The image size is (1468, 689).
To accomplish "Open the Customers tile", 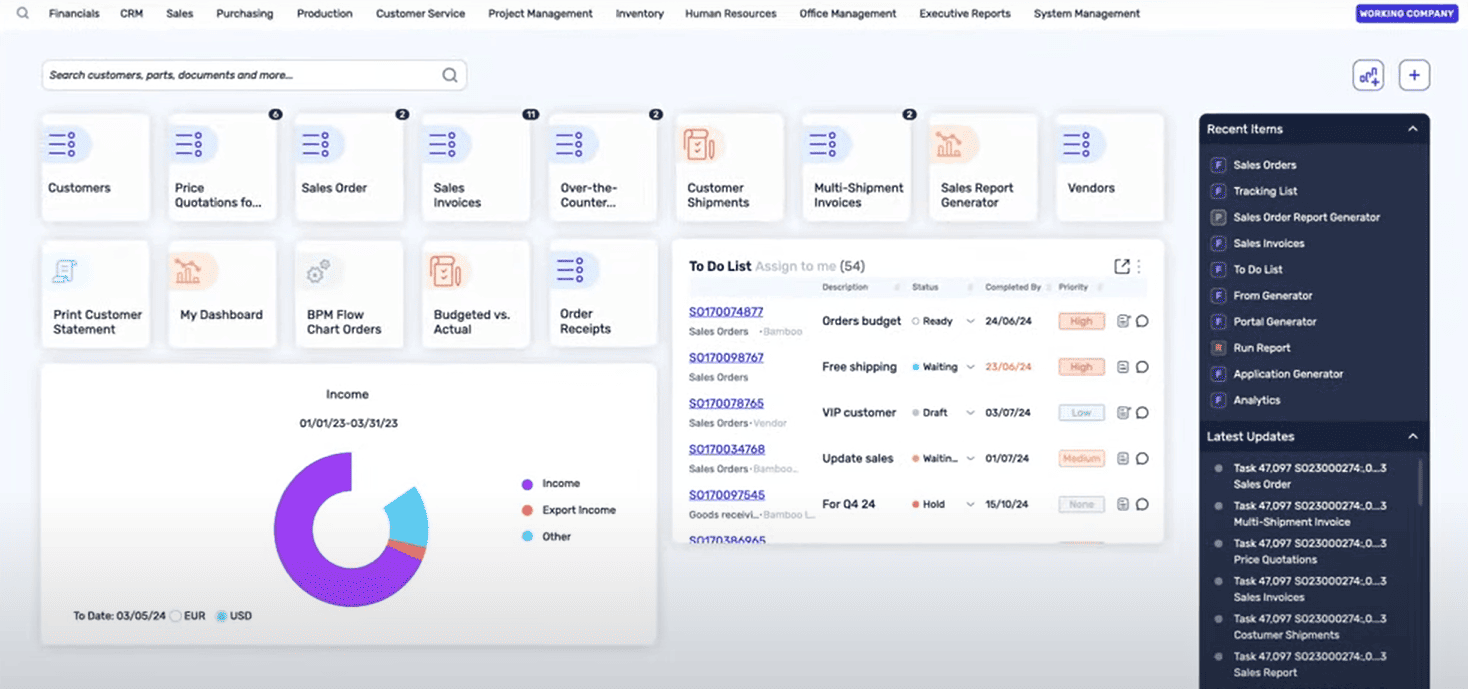I will 96,167.
